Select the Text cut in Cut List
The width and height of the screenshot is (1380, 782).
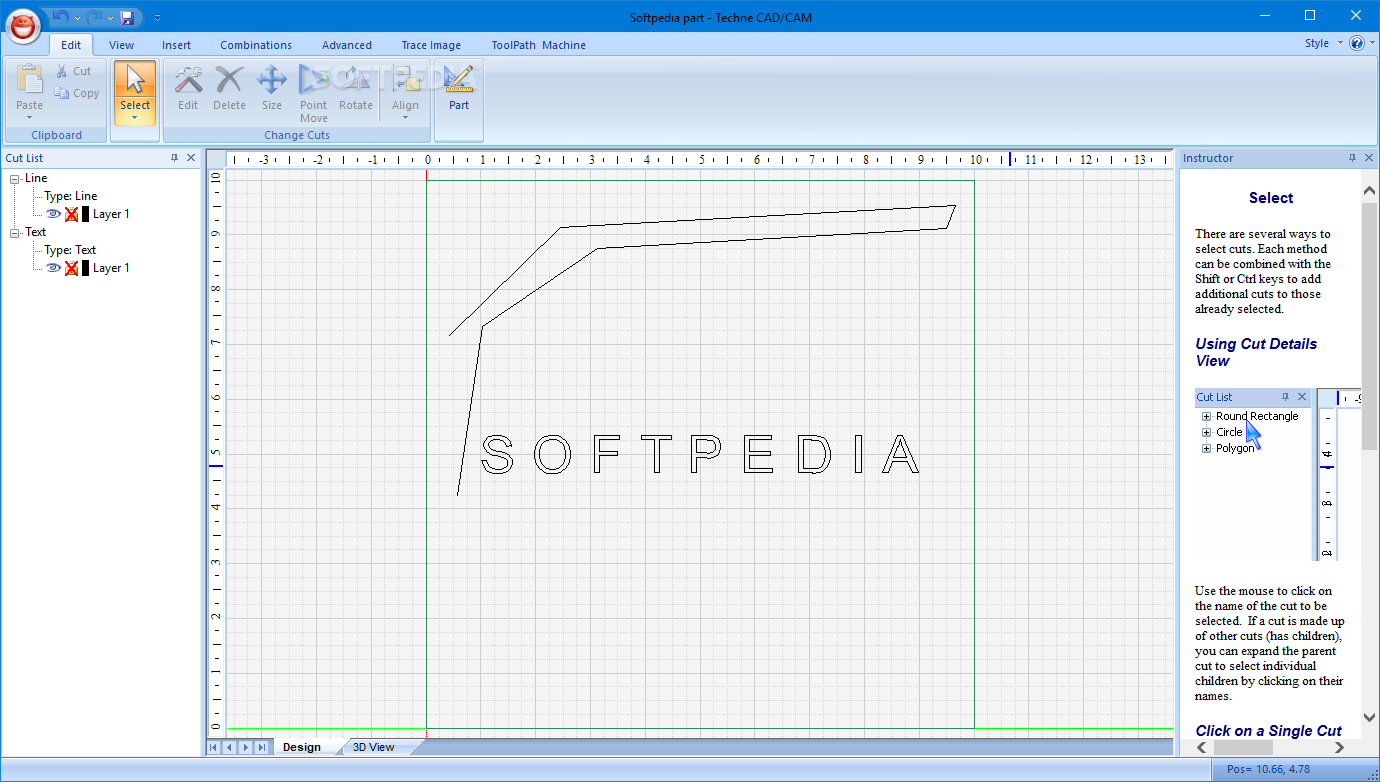36,232
